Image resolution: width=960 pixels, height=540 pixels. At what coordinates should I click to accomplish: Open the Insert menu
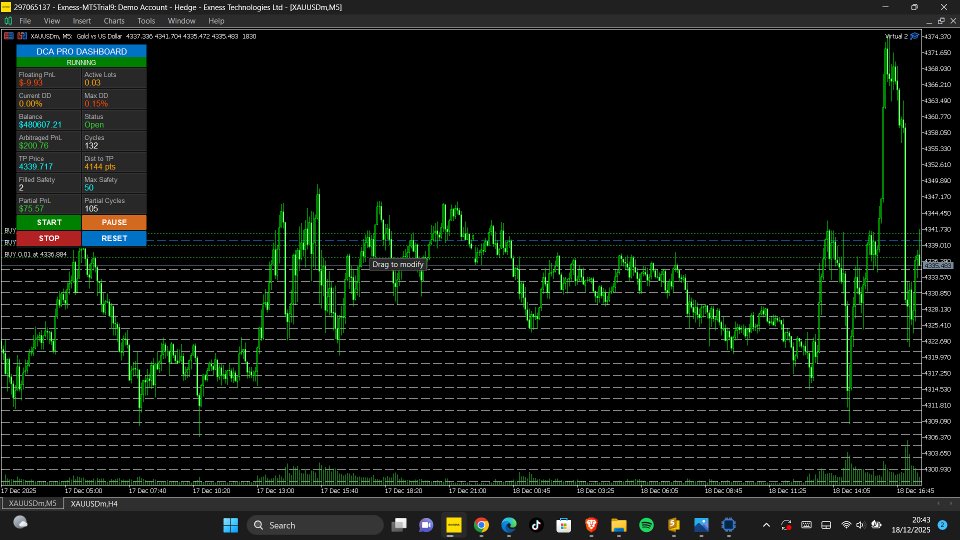pyautogui.click(x=81, y=21)
